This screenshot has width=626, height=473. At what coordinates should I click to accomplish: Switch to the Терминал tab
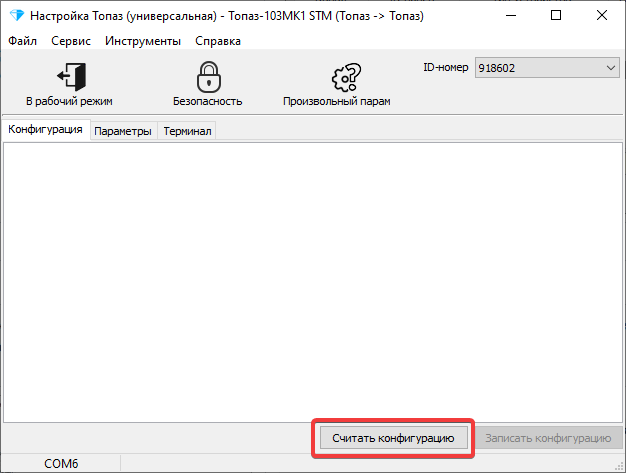(x=187, y=131)
